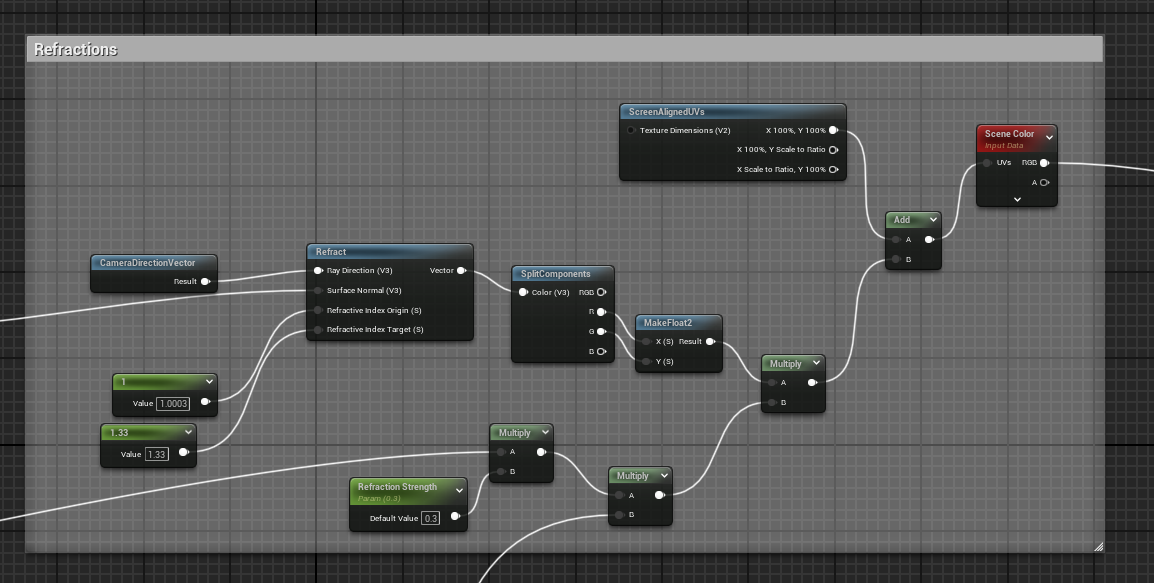
Task: Click ScreenAlignedUVs Texture Dimensions input pin
Action: pyautogui.click(x=631, y=131)
